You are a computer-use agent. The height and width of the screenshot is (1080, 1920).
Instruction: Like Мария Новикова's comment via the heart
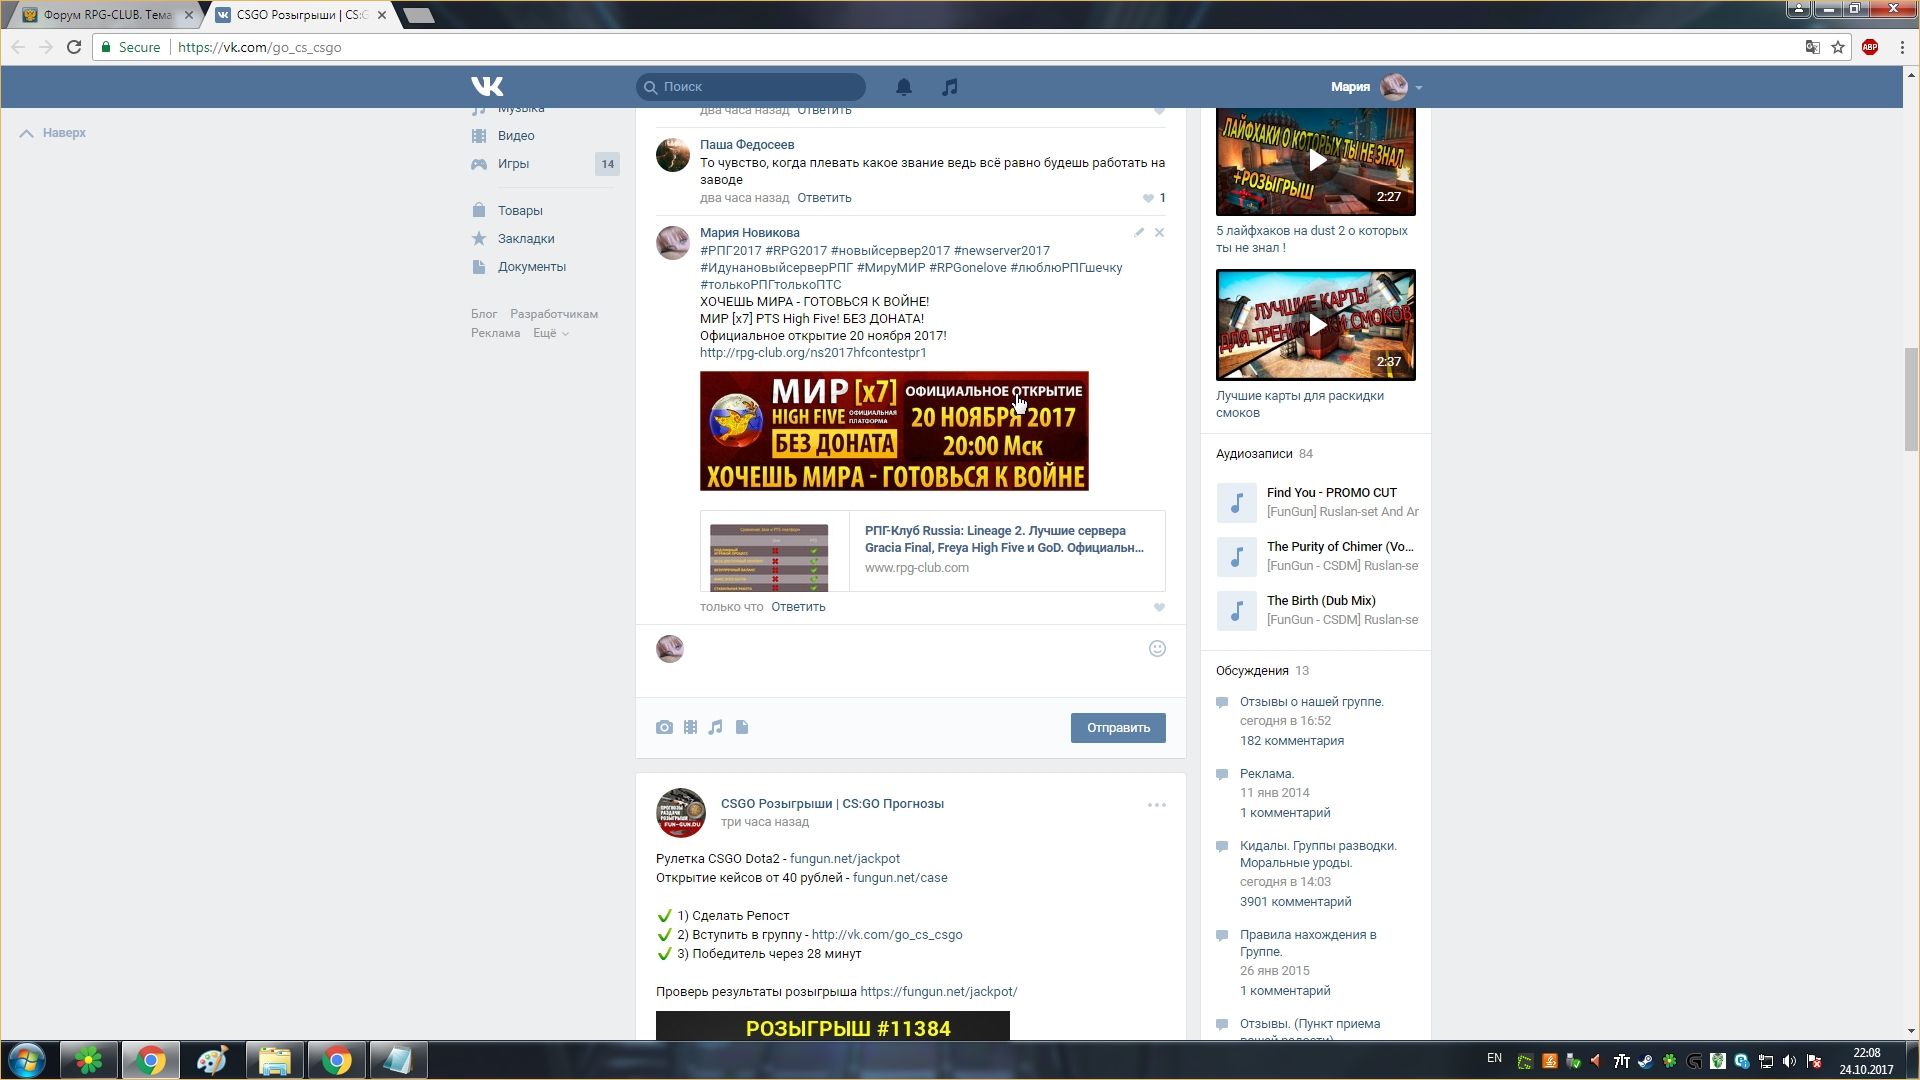click(1159, 607)
